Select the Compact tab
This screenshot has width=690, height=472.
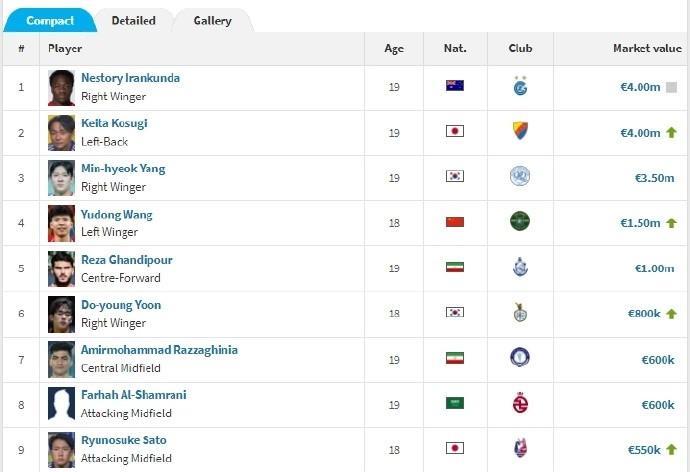tap(50, 21)
